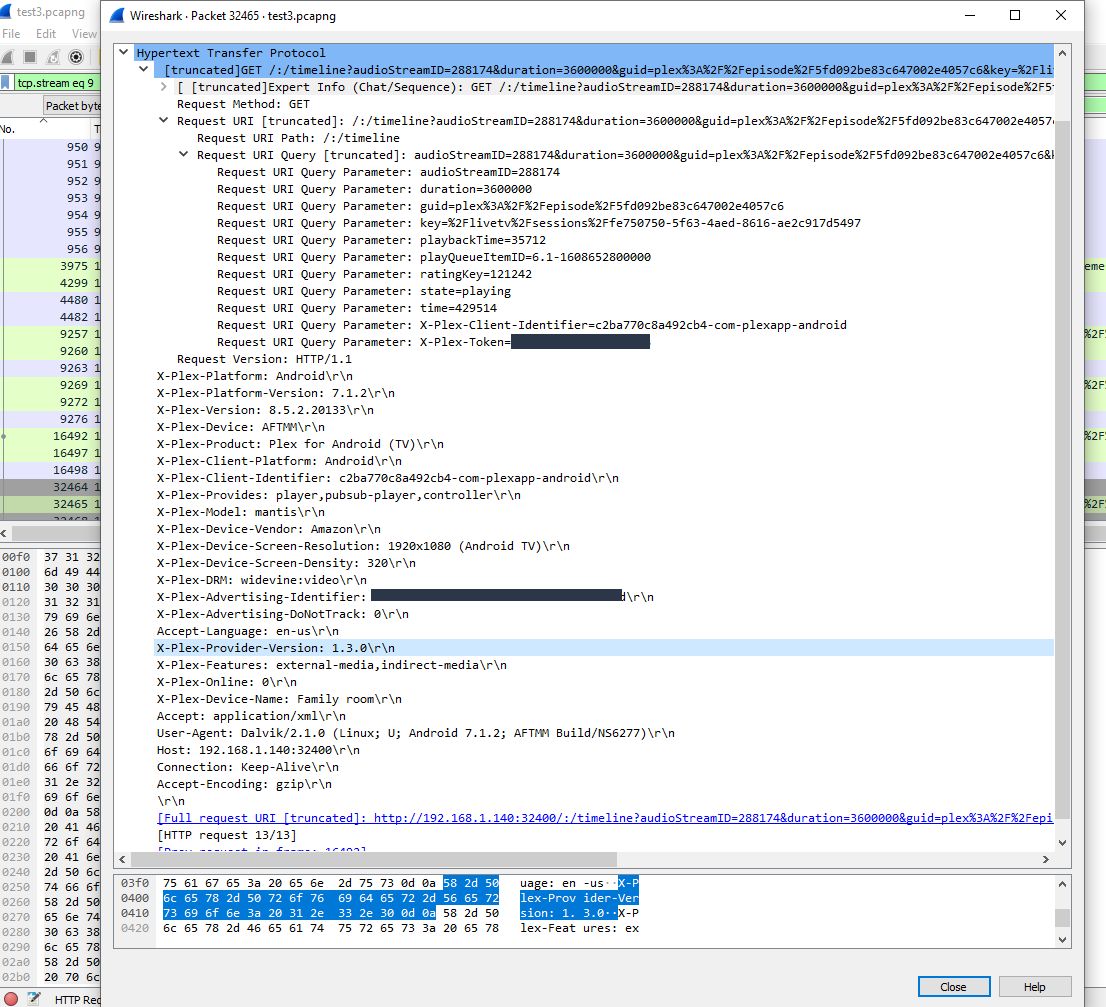Screen dimensions: 1106x1007
Task: Click tcp.stream eq 9 display filter field
Action: [x=56, y=83]
